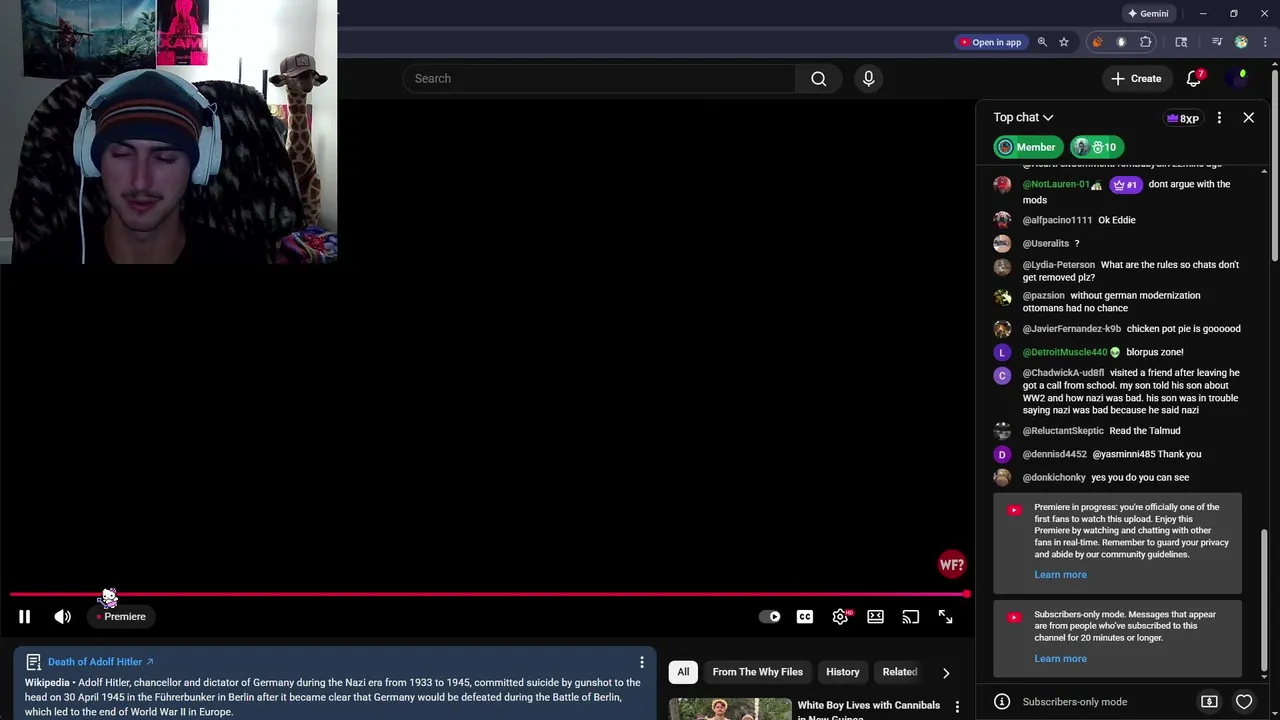This screenshot has width=1280, height=720.
Task: Open live chat more options menu
Action: click(x=1219, y=118)
